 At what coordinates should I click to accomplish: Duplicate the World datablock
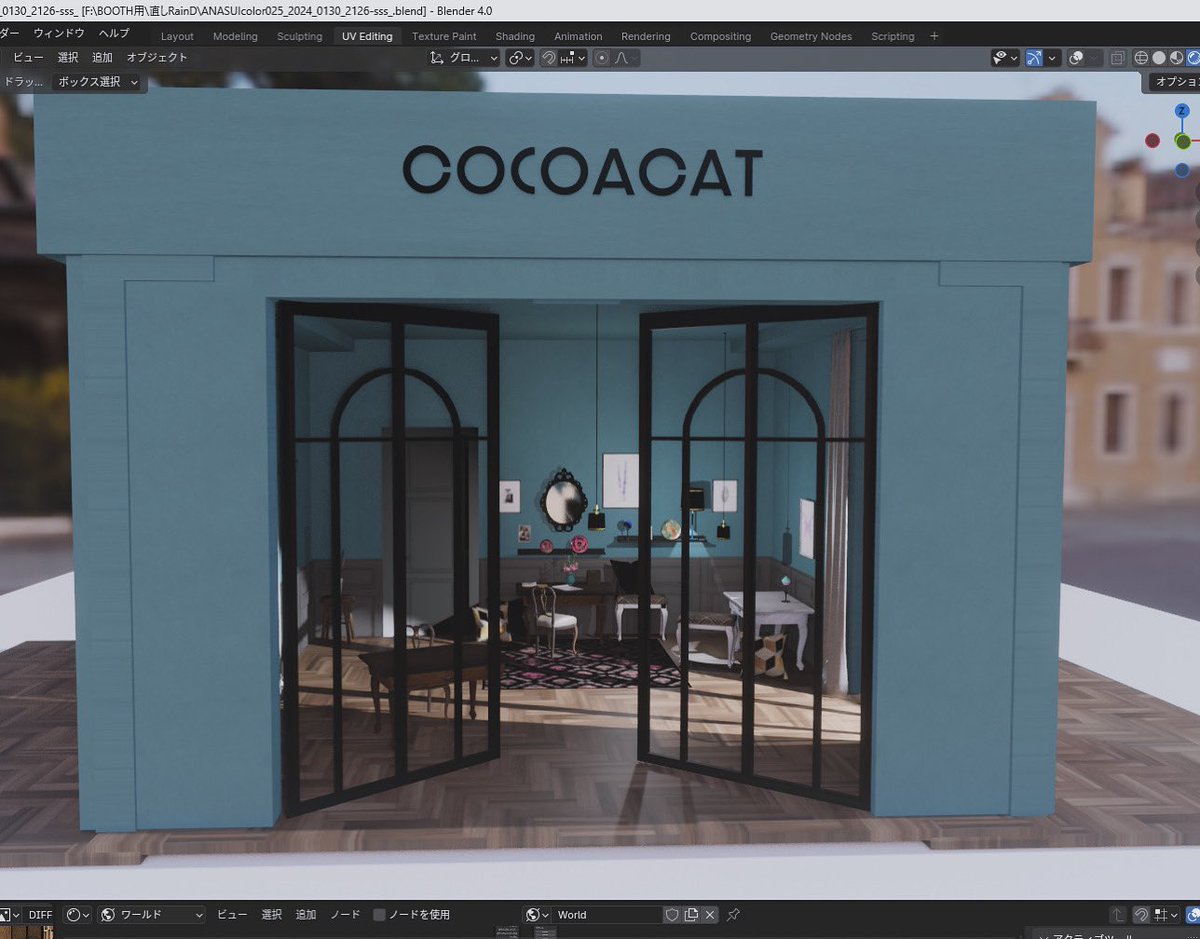tap(691, 914)
